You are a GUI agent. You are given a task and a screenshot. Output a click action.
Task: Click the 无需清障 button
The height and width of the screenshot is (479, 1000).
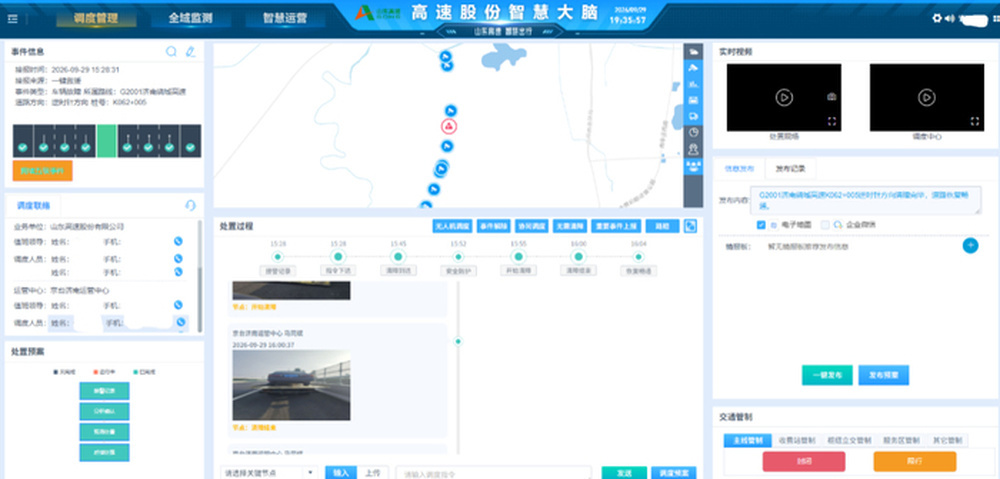570,226
